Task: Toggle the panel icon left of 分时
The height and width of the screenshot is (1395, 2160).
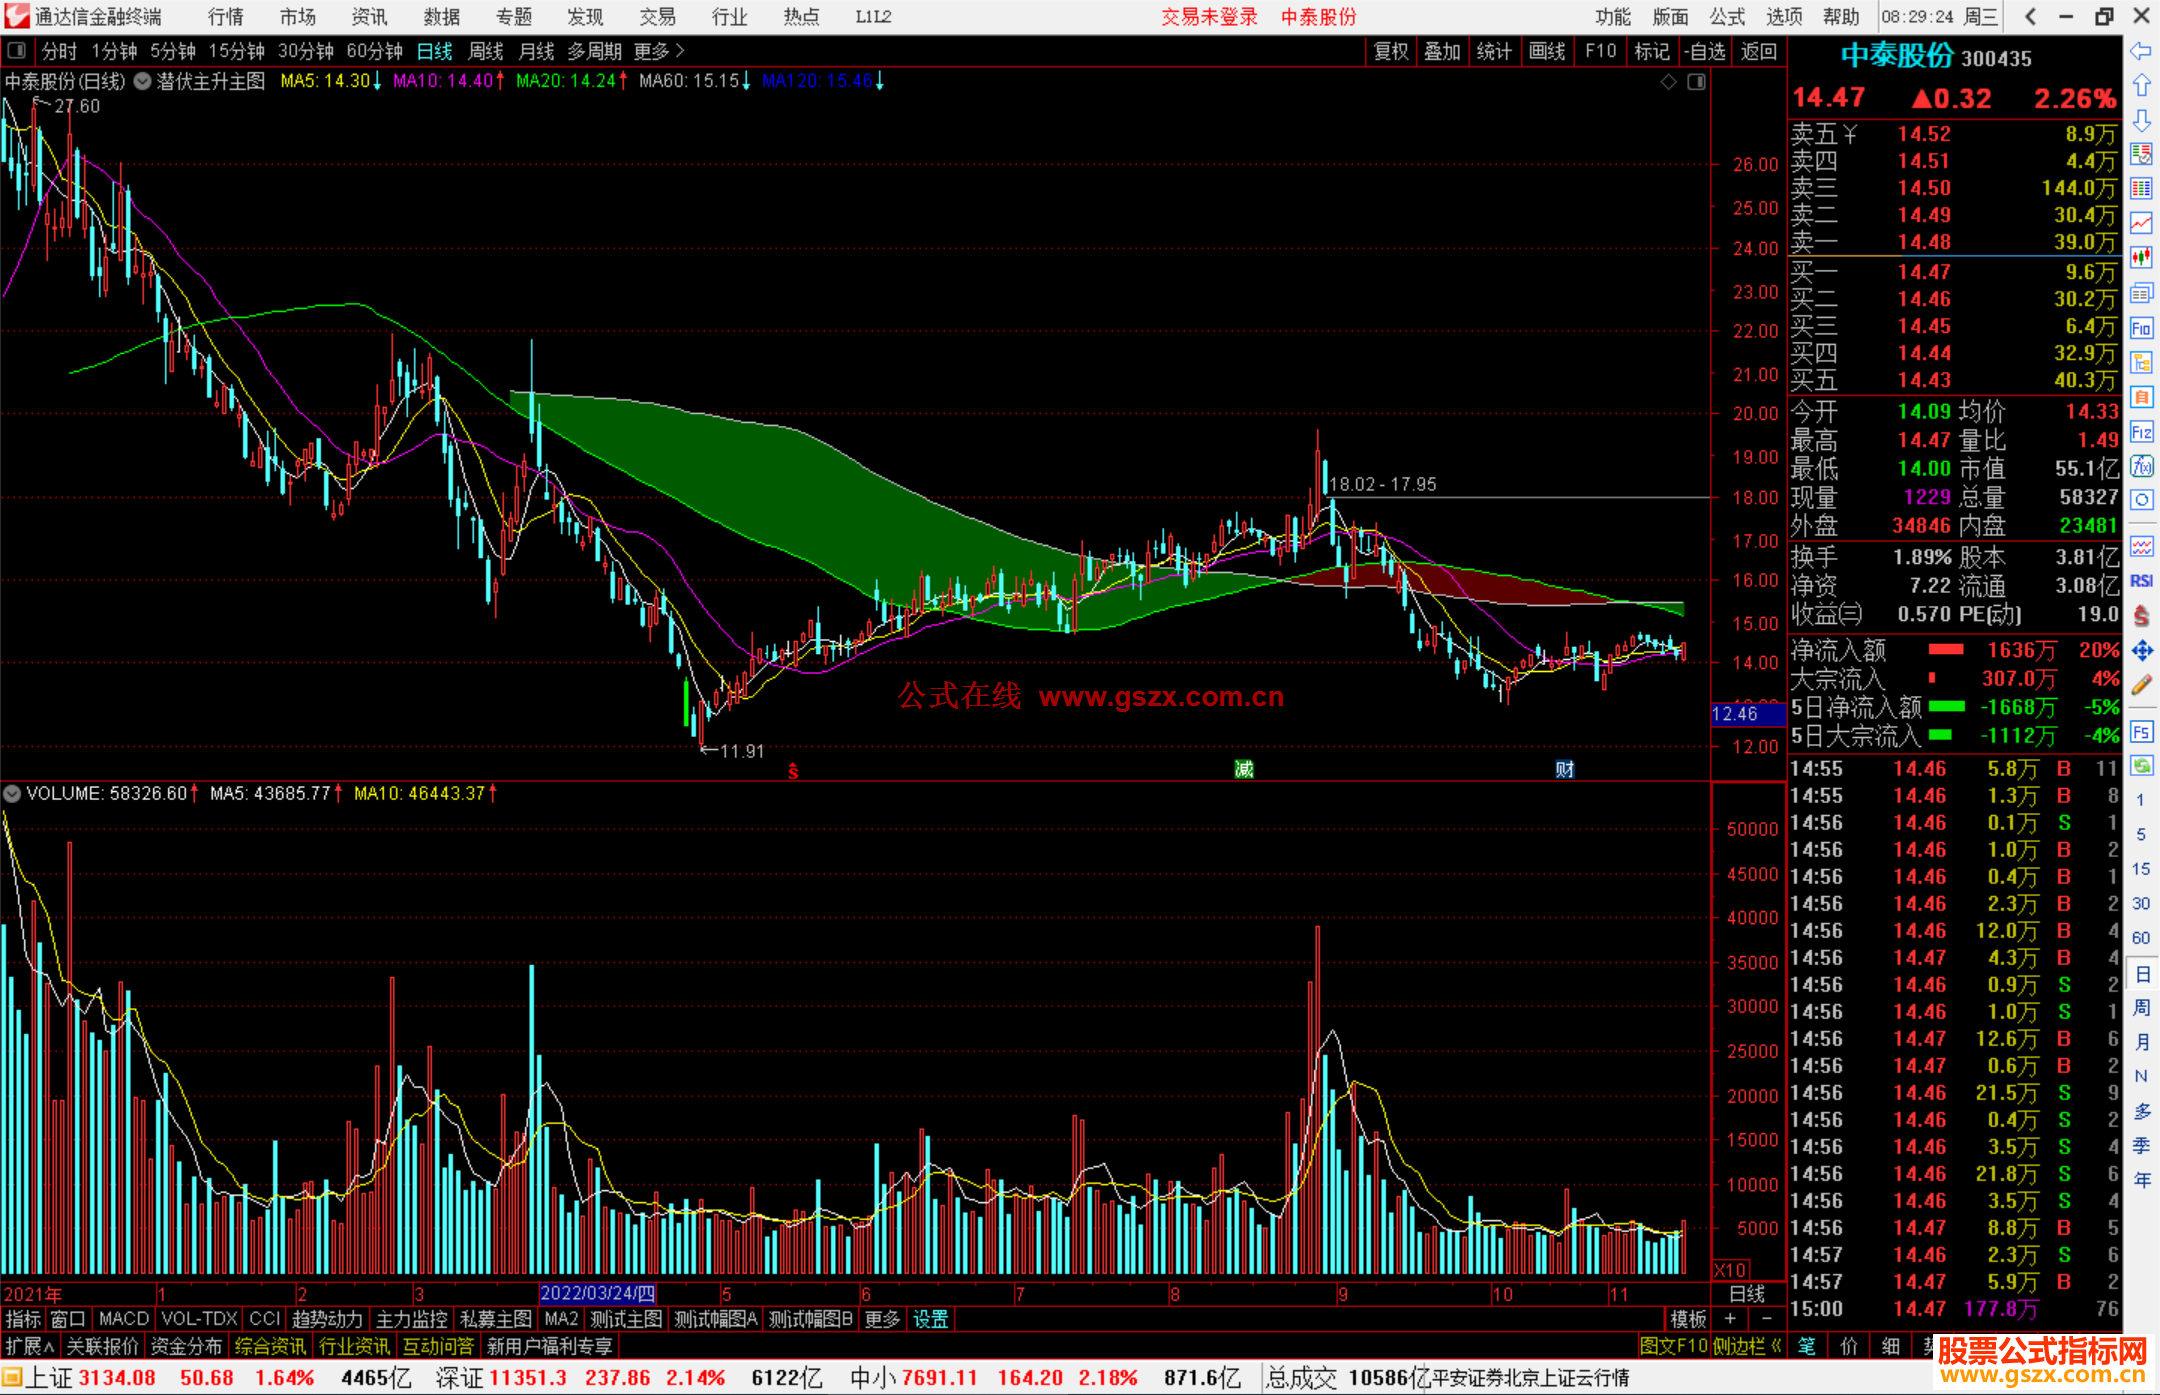Action: click(17, 51)
